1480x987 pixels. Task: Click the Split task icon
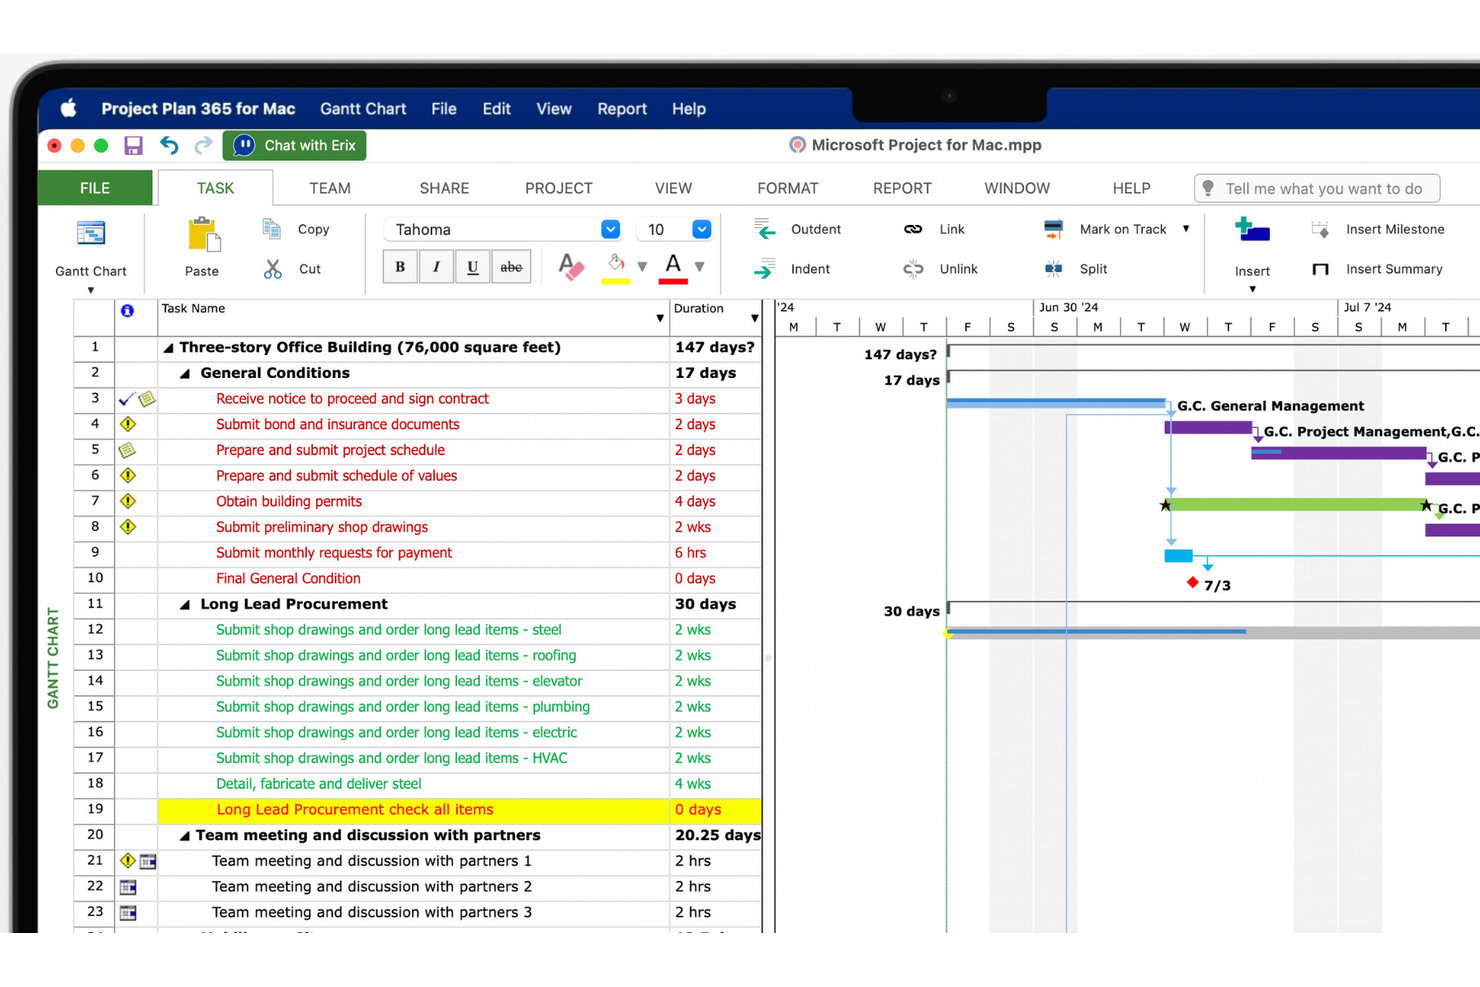[x=1053, y=269]
